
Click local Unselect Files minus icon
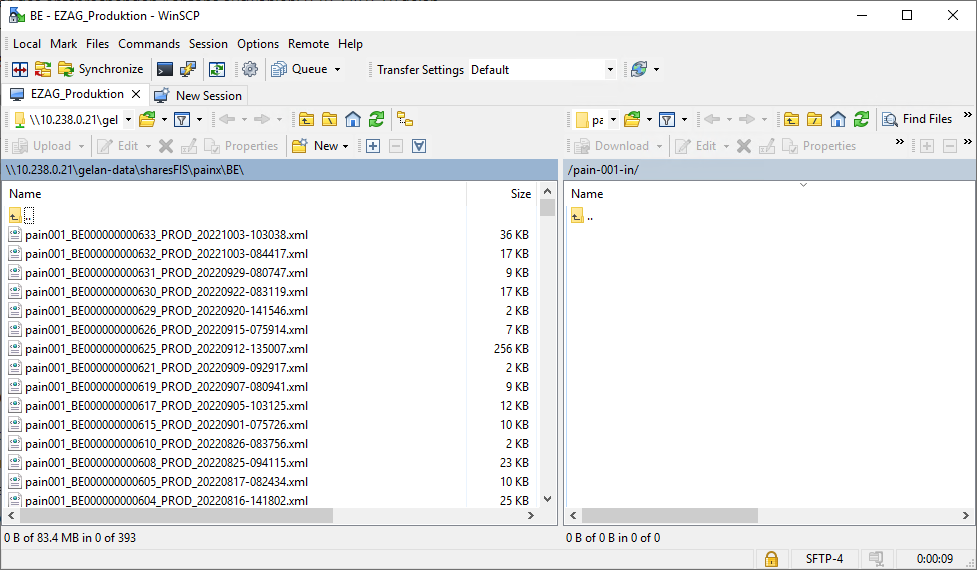click(x=396, y=146)
